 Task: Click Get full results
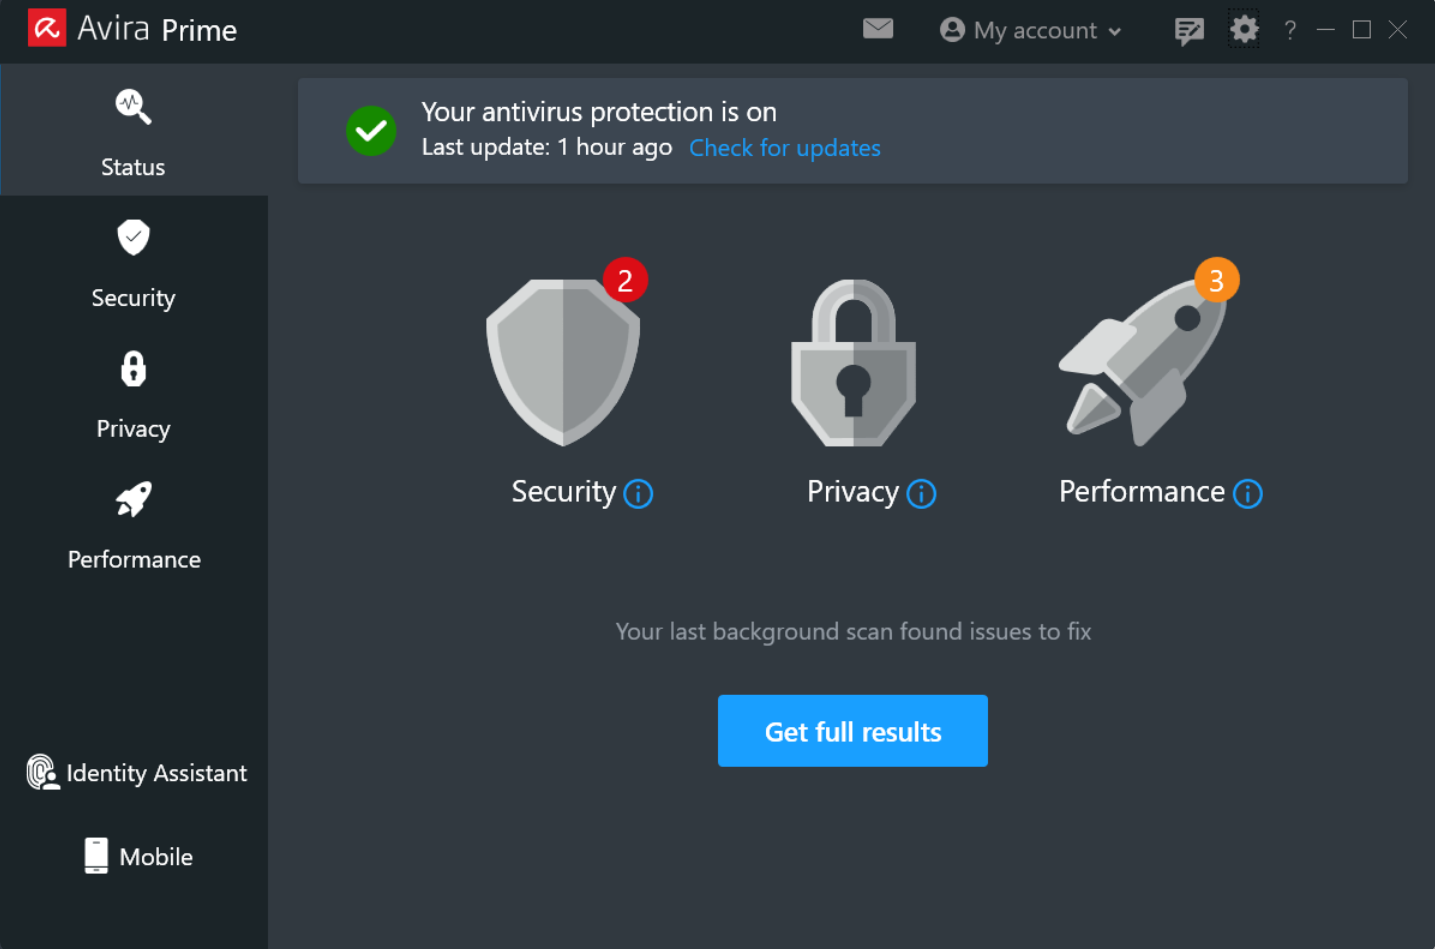852,731
